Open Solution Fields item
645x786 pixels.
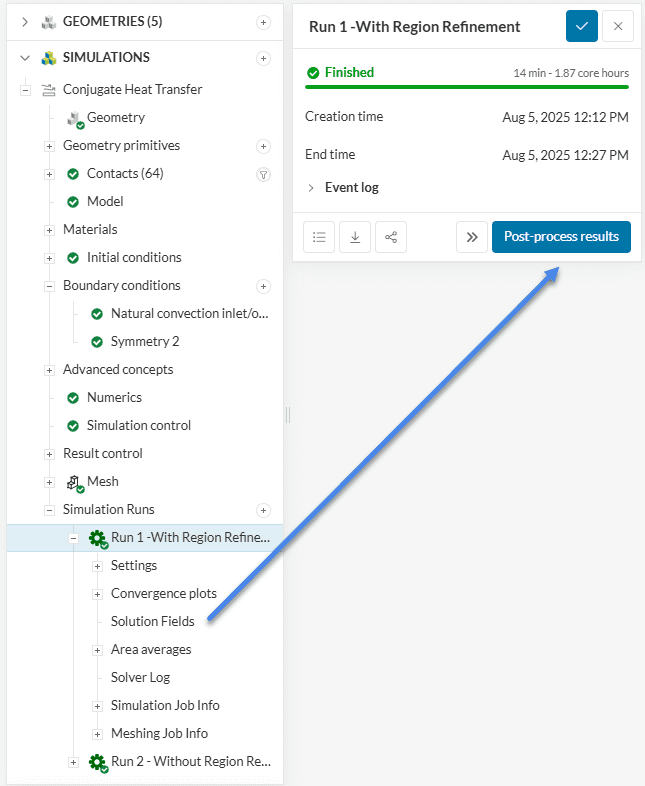pos(152,622)
